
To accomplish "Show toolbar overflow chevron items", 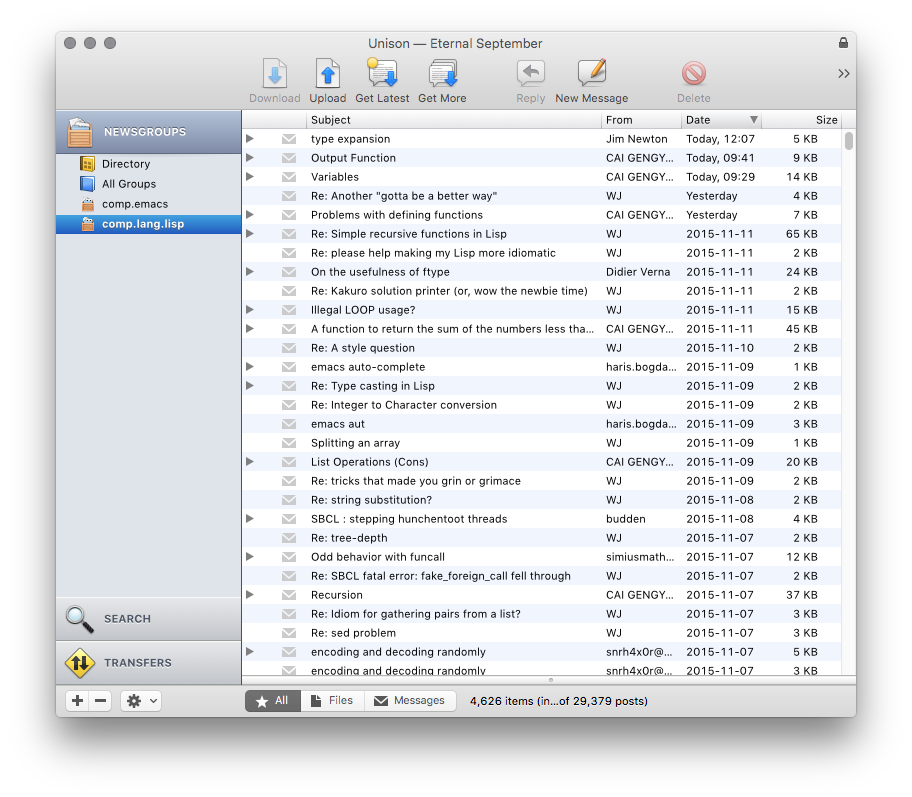I will pos(843,73).
